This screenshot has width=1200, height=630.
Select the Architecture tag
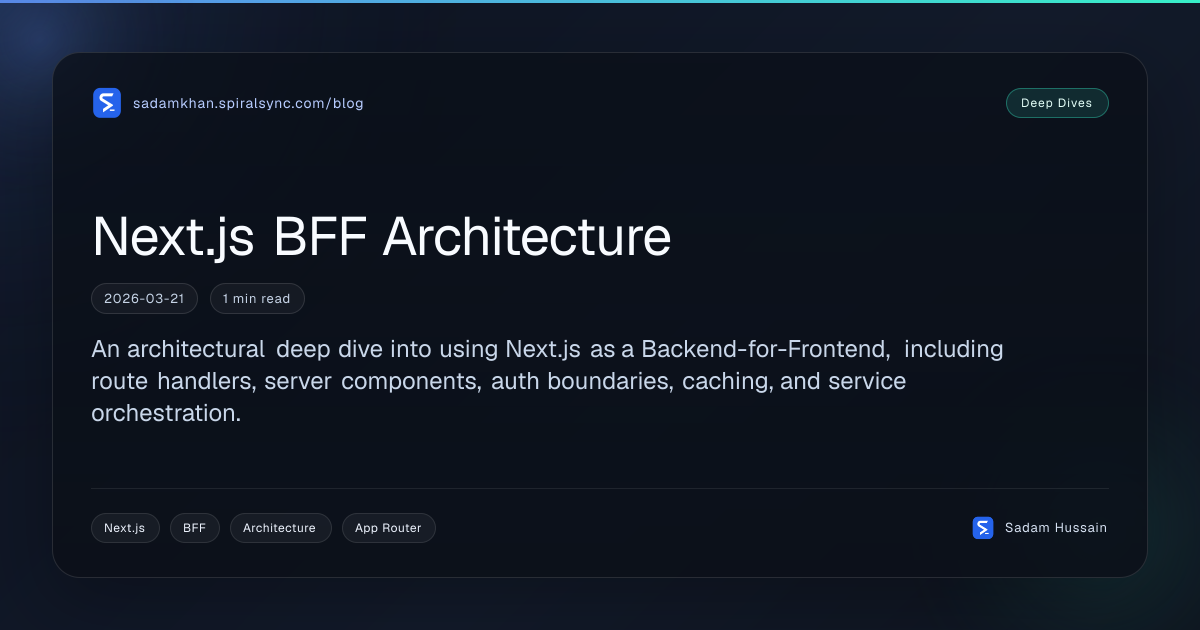click(x=280, y=528)
